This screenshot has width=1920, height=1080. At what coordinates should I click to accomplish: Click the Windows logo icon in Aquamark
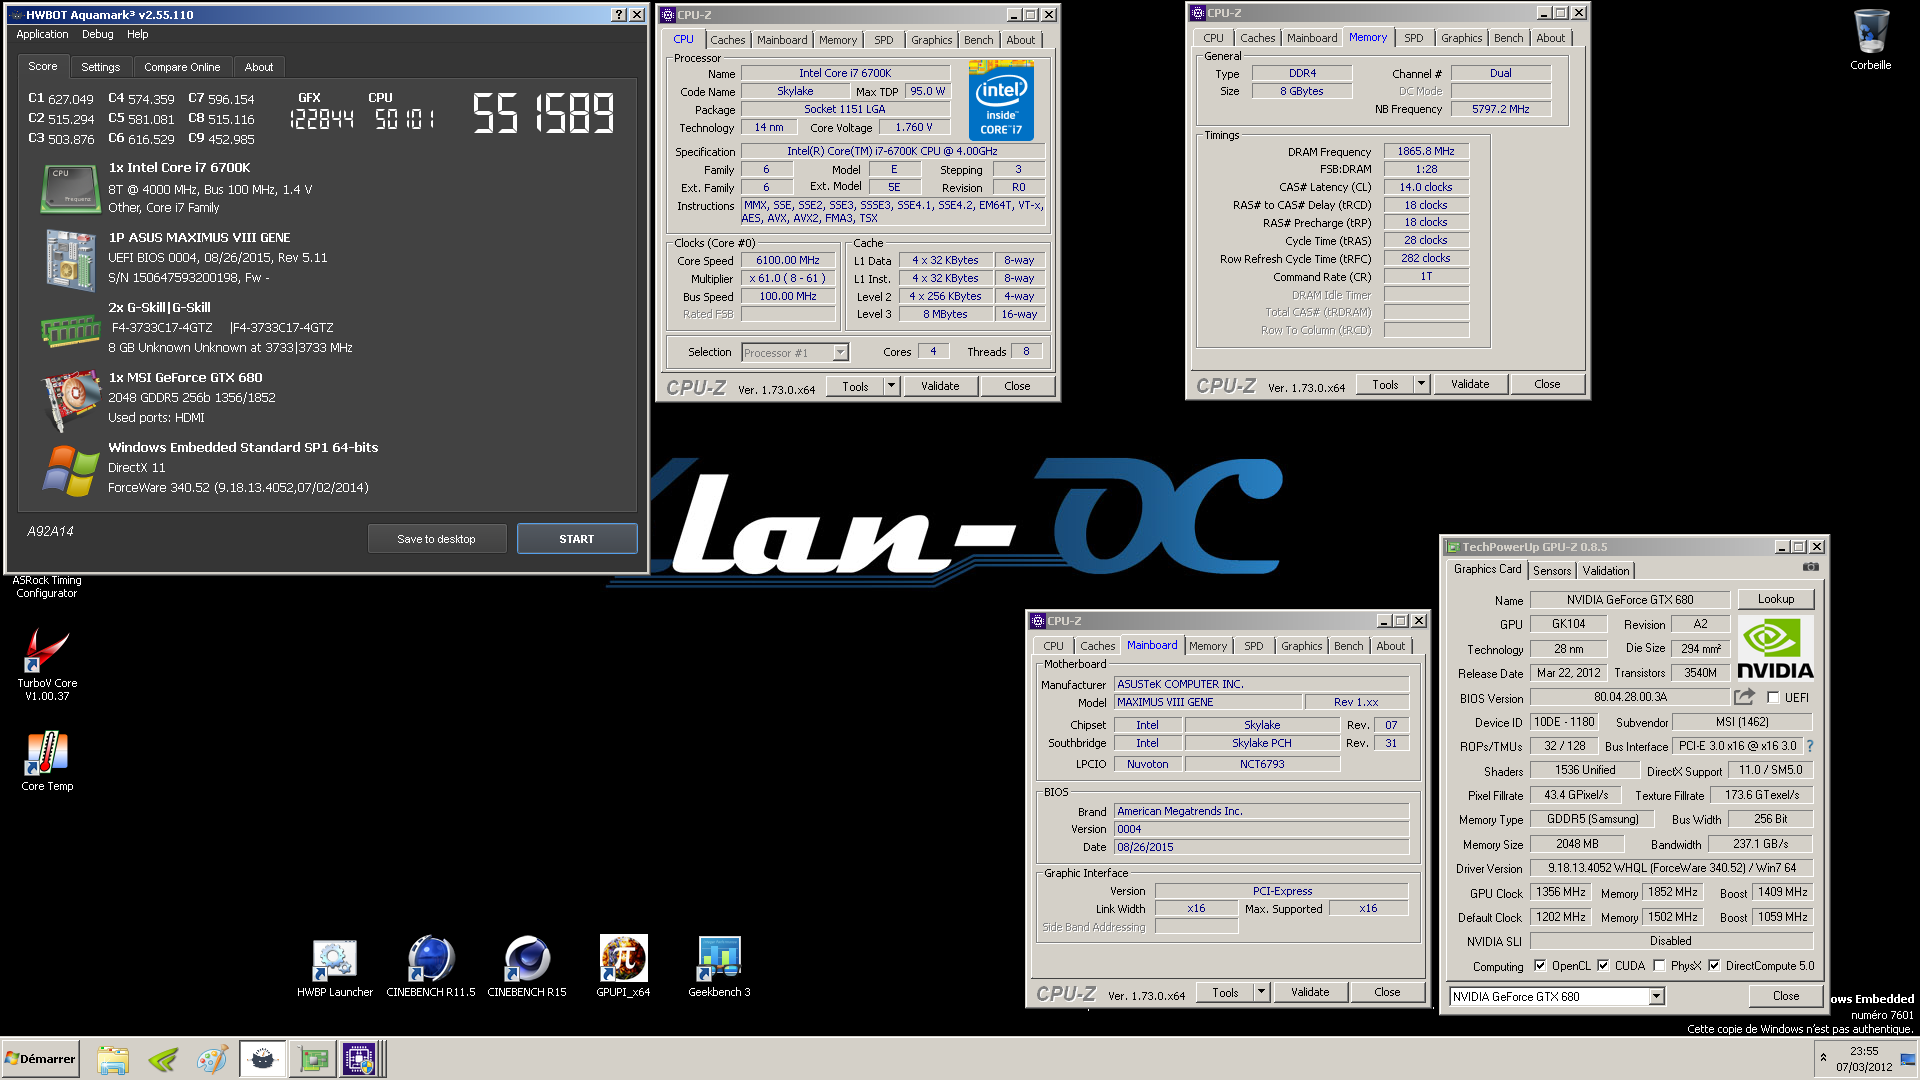[69, 469]
